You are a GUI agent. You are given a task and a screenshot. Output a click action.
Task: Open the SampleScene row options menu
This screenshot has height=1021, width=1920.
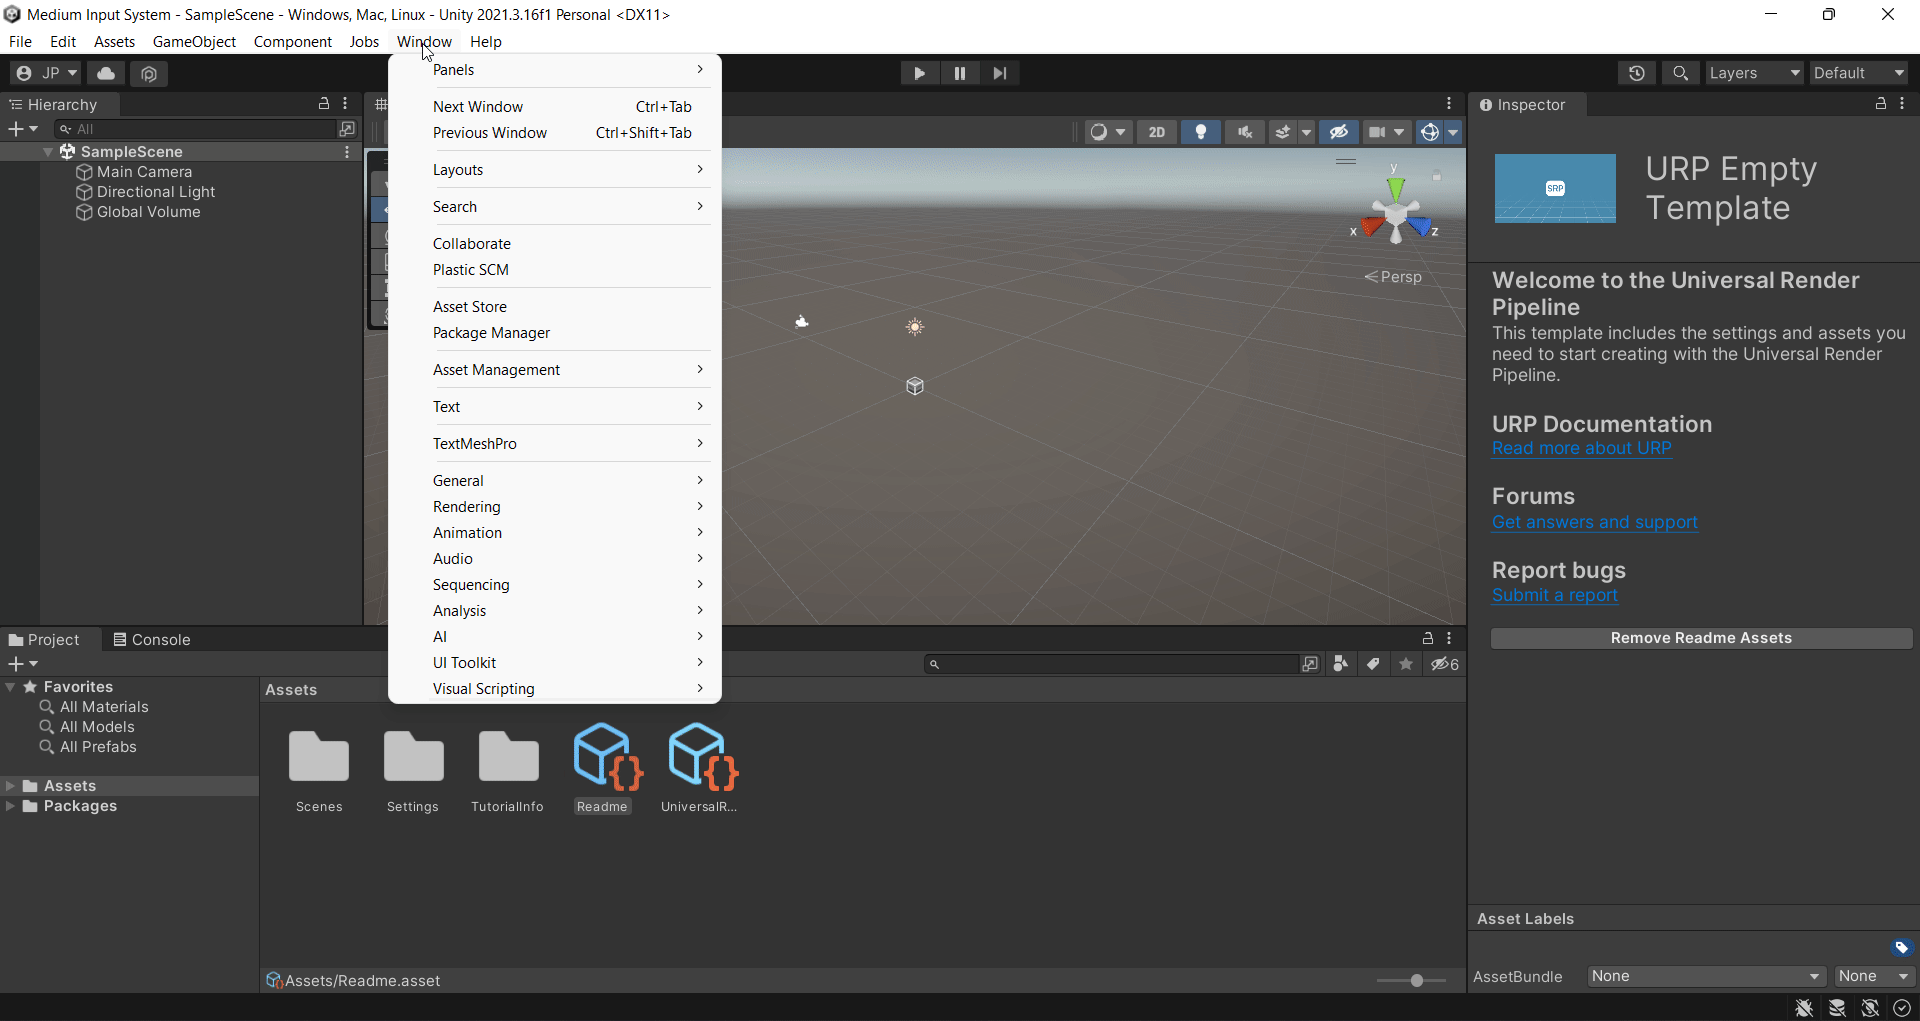[347, 152]
